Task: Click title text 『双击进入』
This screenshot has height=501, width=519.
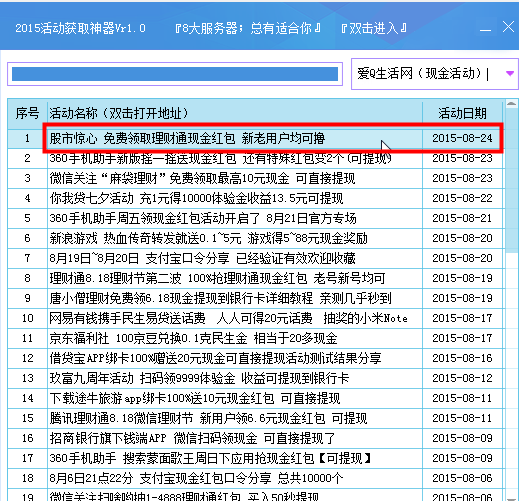Action: pos(374,28)
